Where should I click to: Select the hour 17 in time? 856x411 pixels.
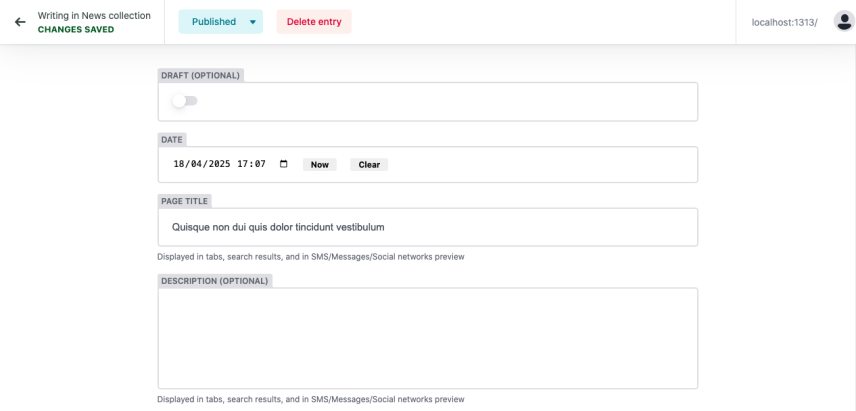242,164
